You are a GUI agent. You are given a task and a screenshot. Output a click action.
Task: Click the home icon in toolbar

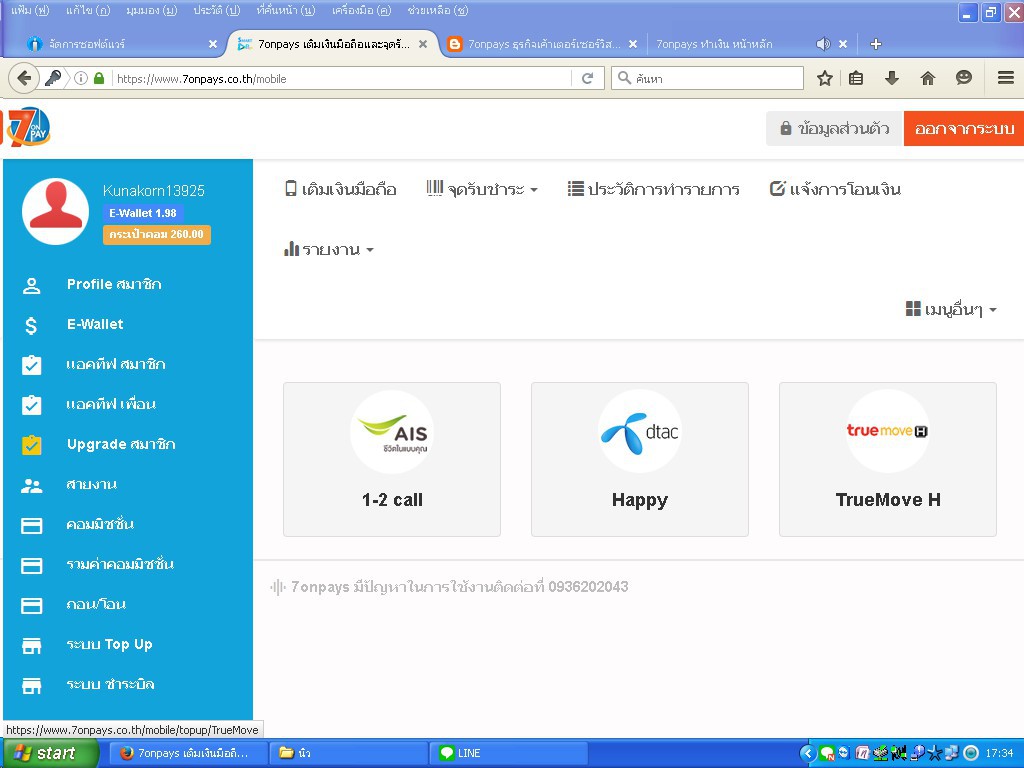tap(928, 78)
